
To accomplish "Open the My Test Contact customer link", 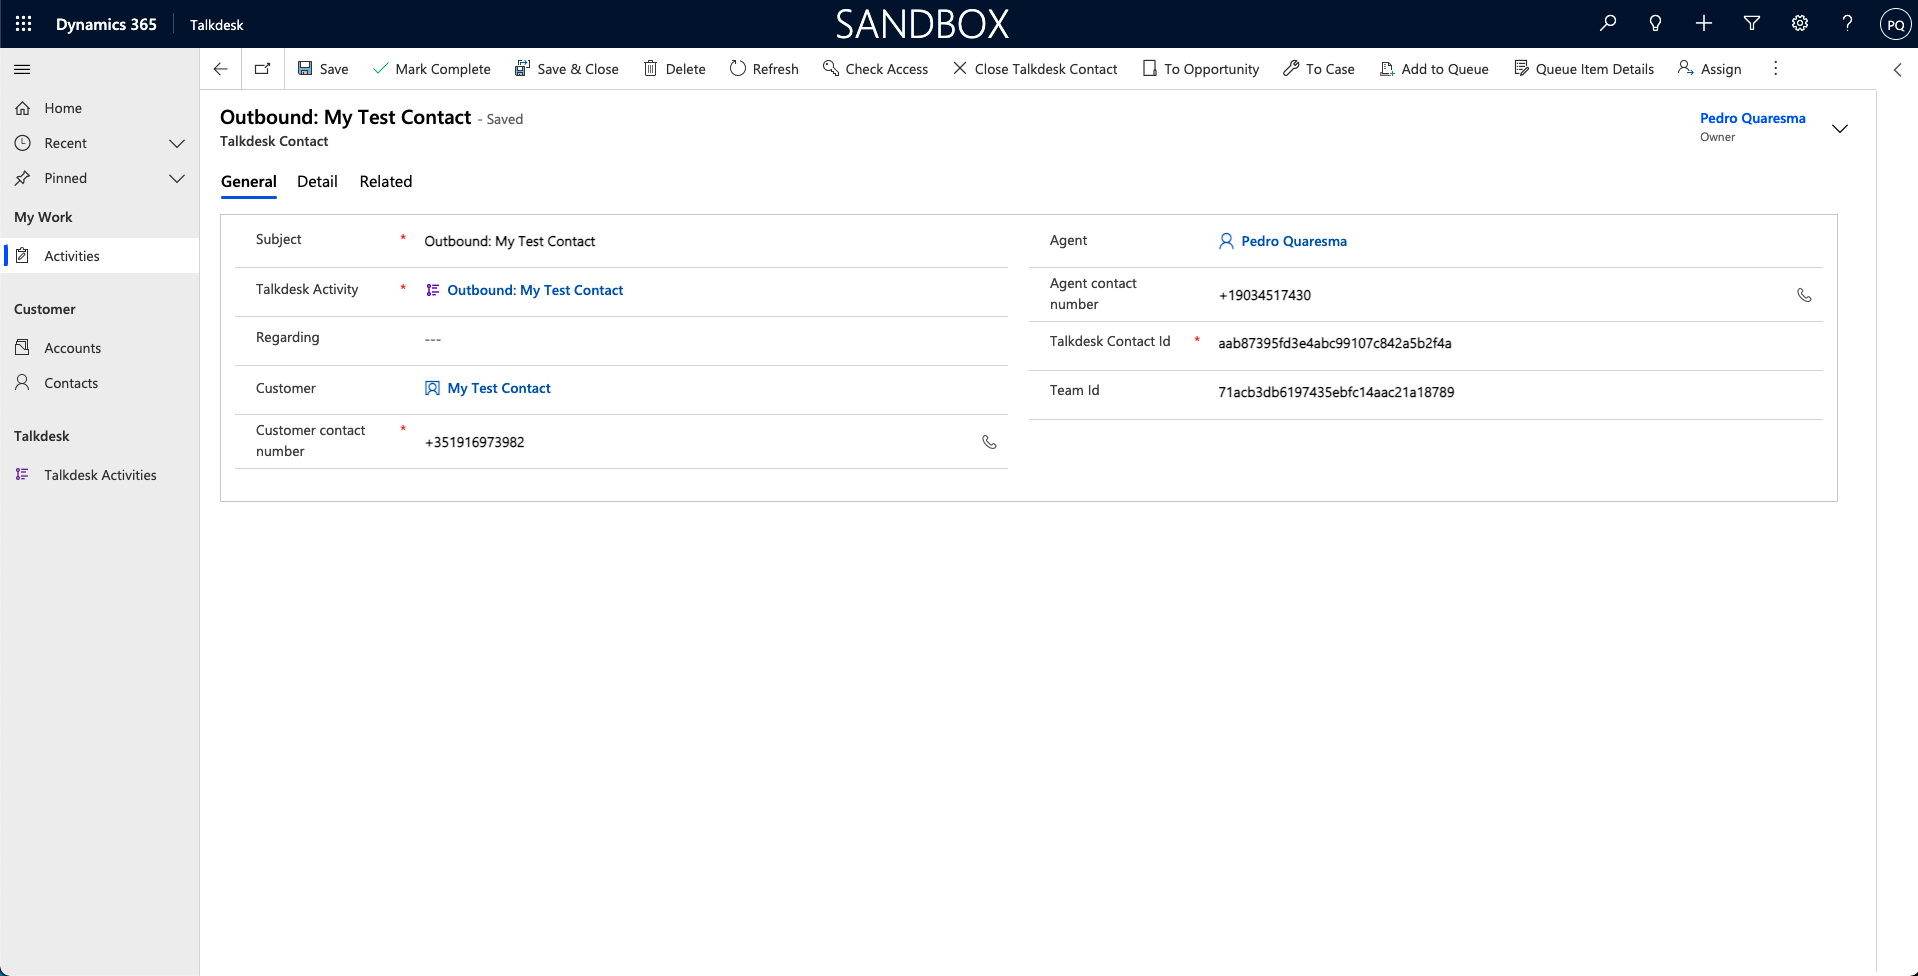I will (x=499, y=388).
